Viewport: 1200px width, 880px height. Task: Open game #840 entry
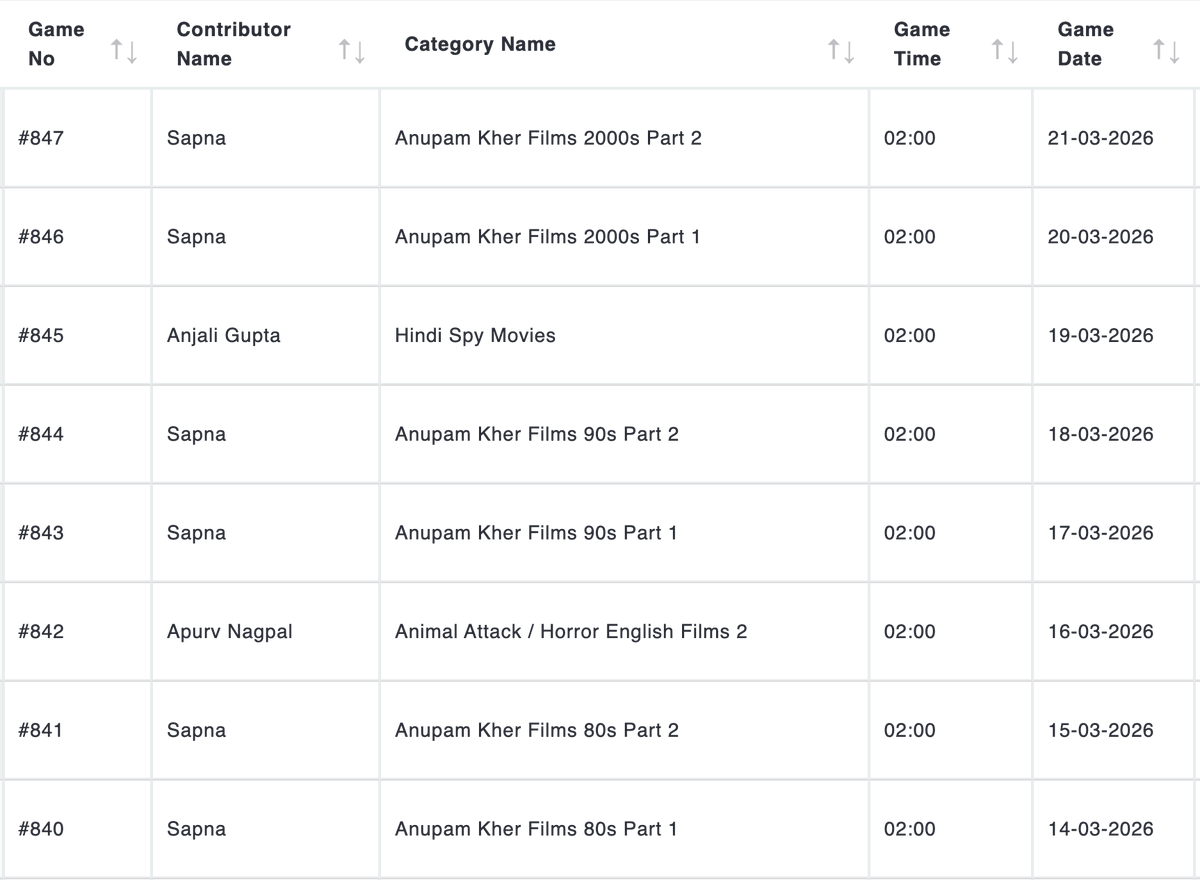click(x=41, y=829)
